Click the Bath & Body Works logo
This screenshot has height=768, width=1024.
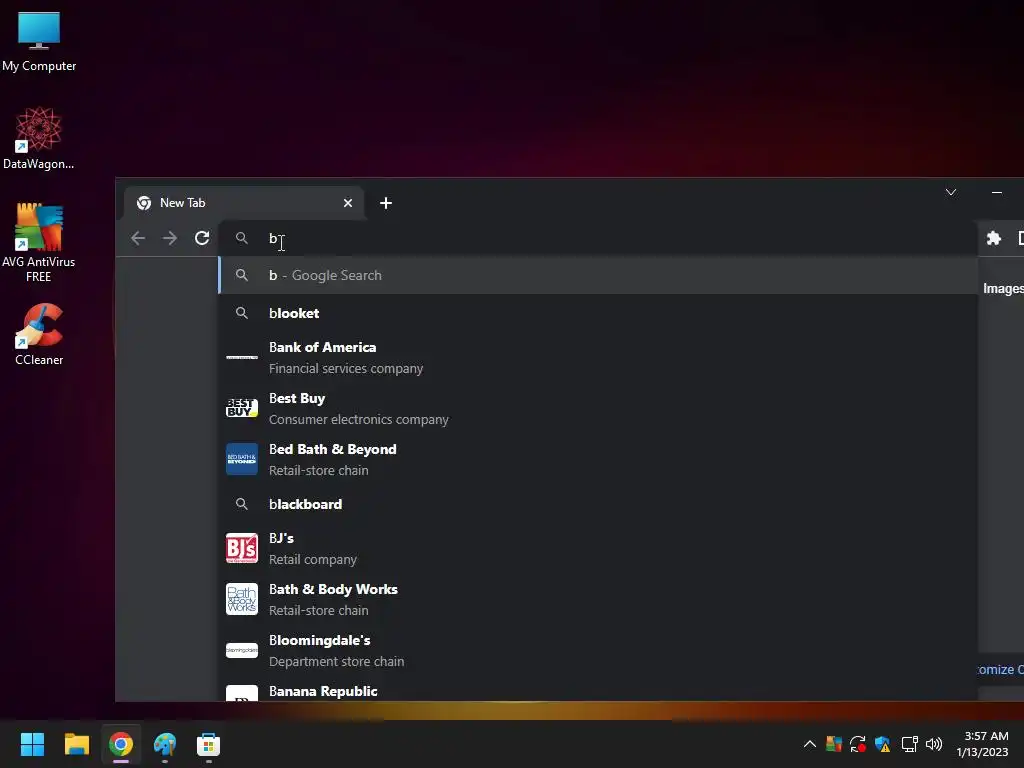(x=242, y=599)
